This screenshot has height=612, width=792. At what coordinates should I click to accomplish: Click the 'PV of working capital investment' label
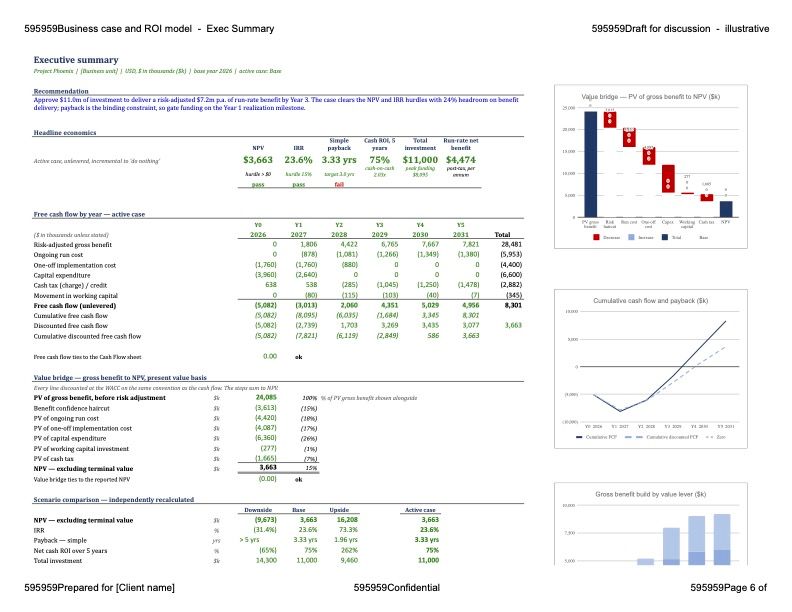[81, 448]
